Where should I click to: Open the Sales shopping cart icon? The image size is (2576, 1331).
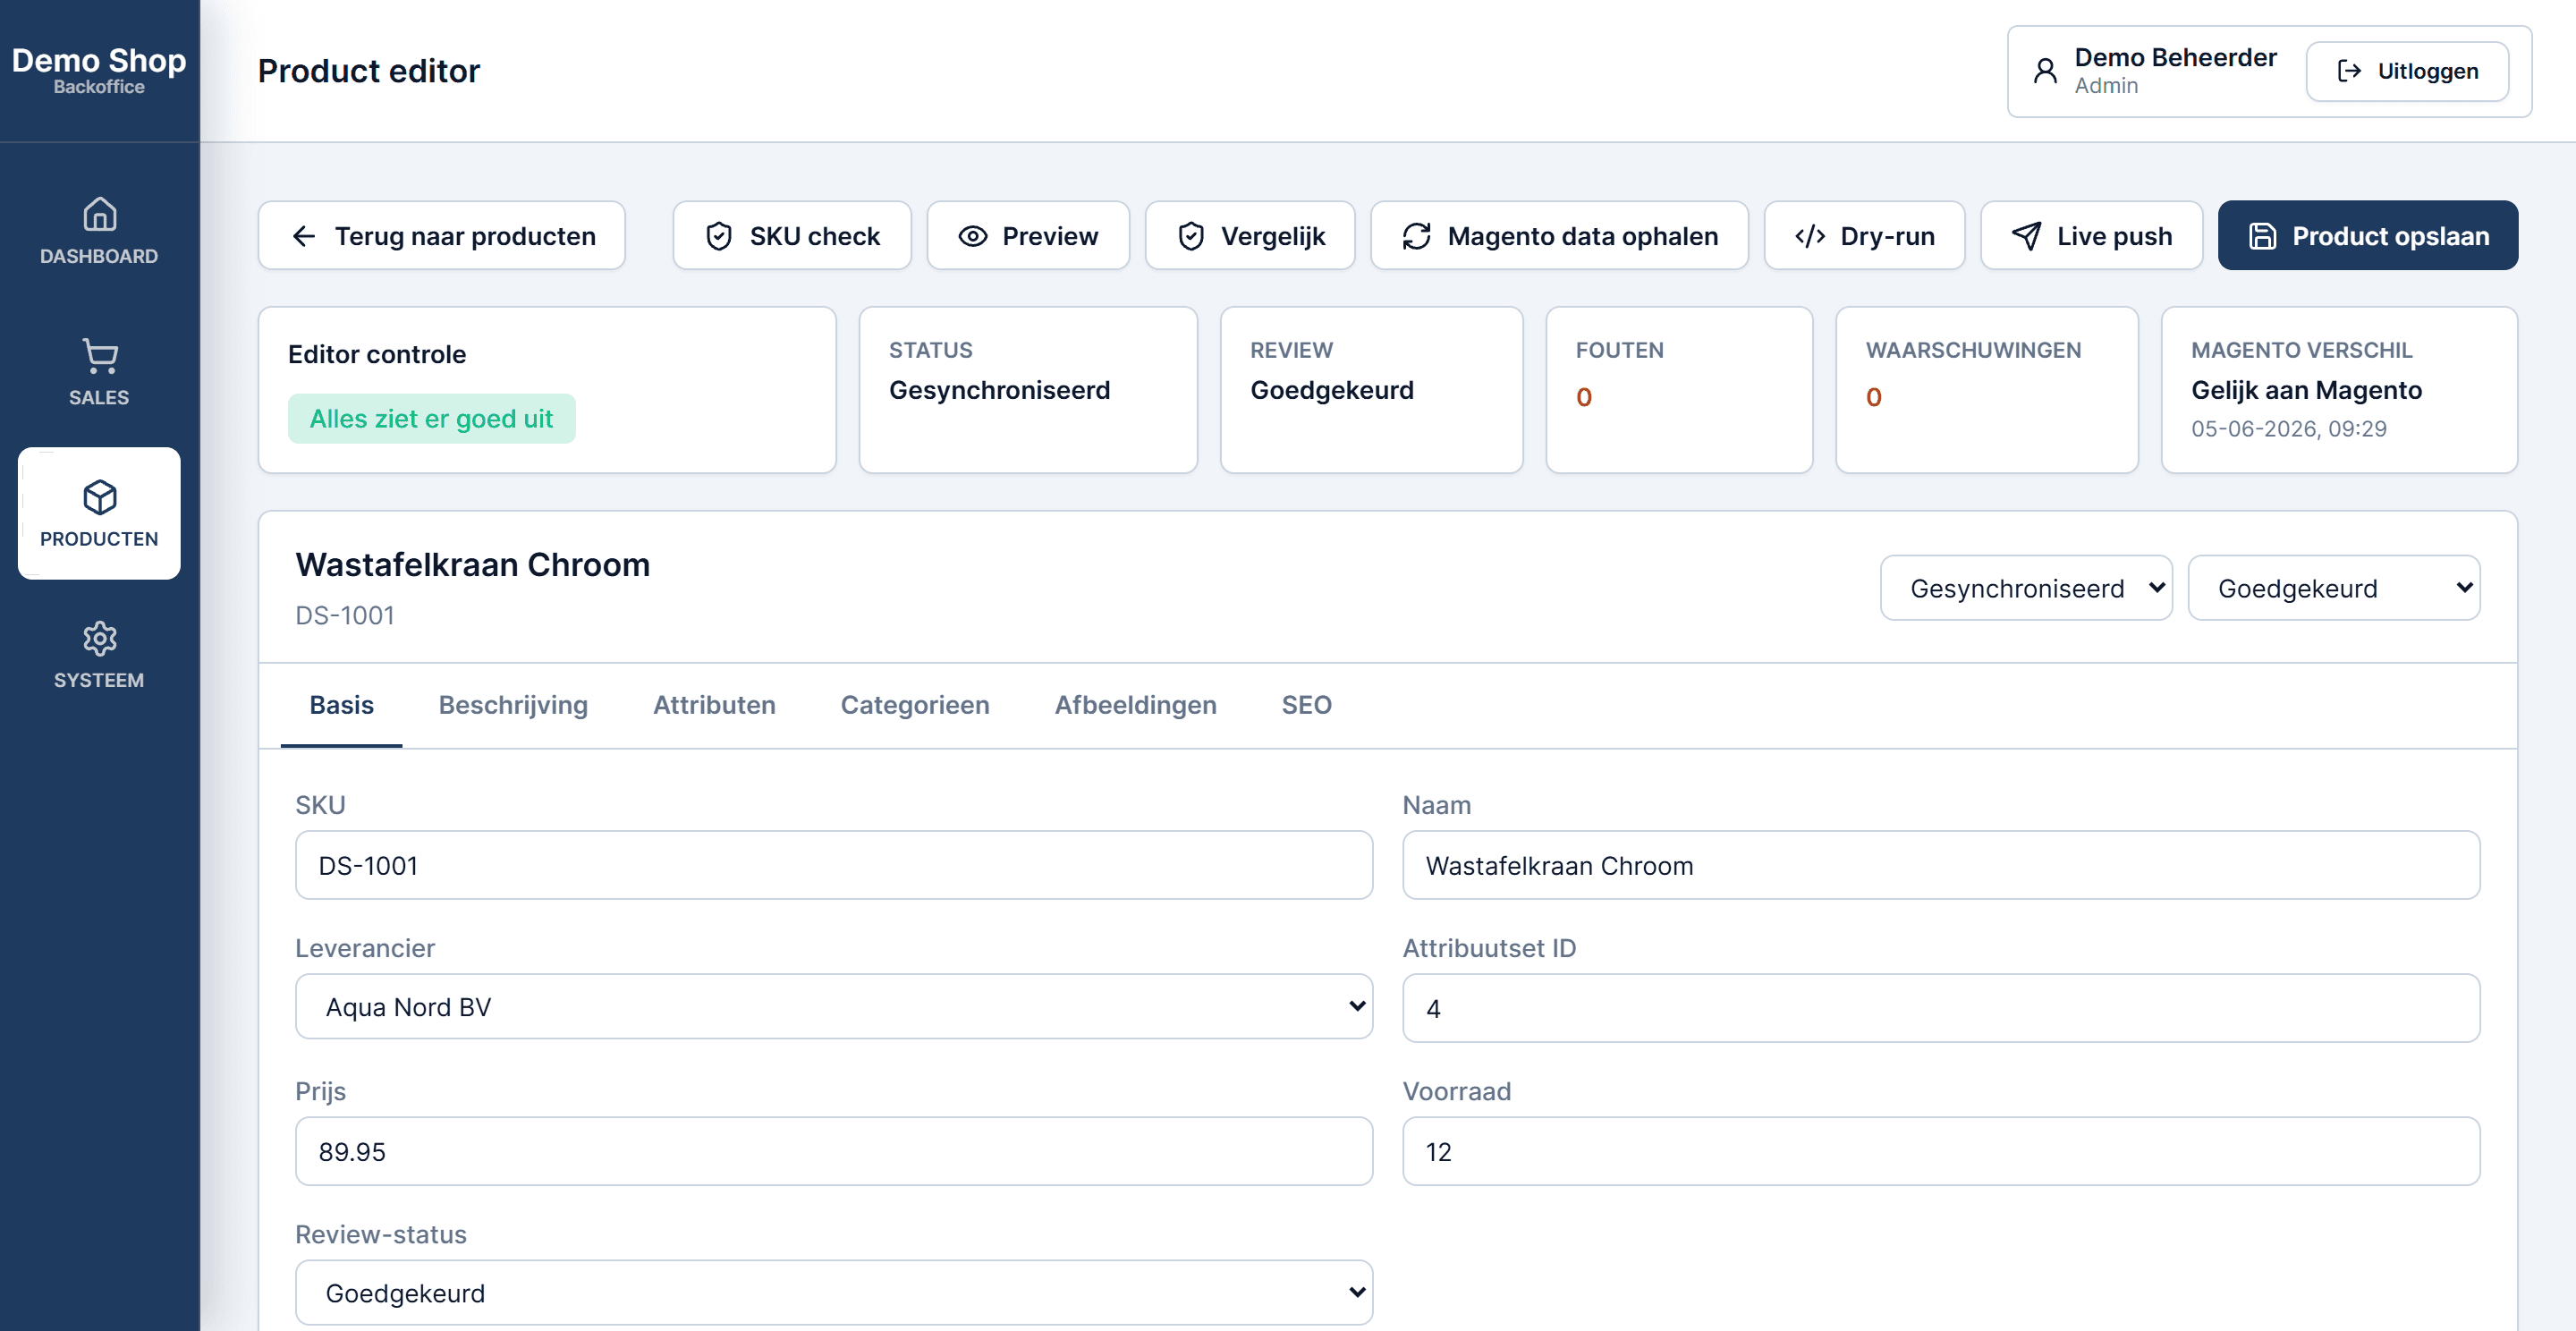99,355
